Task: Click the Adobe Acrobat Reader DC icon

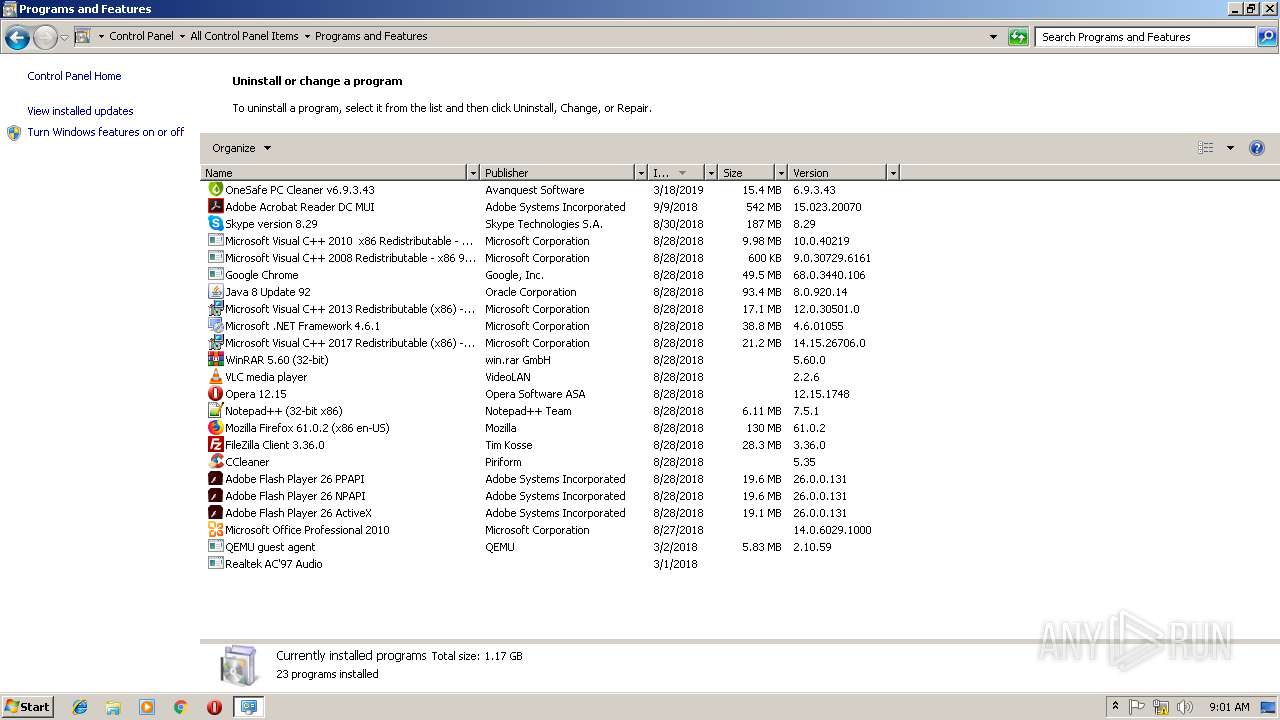Action: pyautogui.click(x=215, y=206)
